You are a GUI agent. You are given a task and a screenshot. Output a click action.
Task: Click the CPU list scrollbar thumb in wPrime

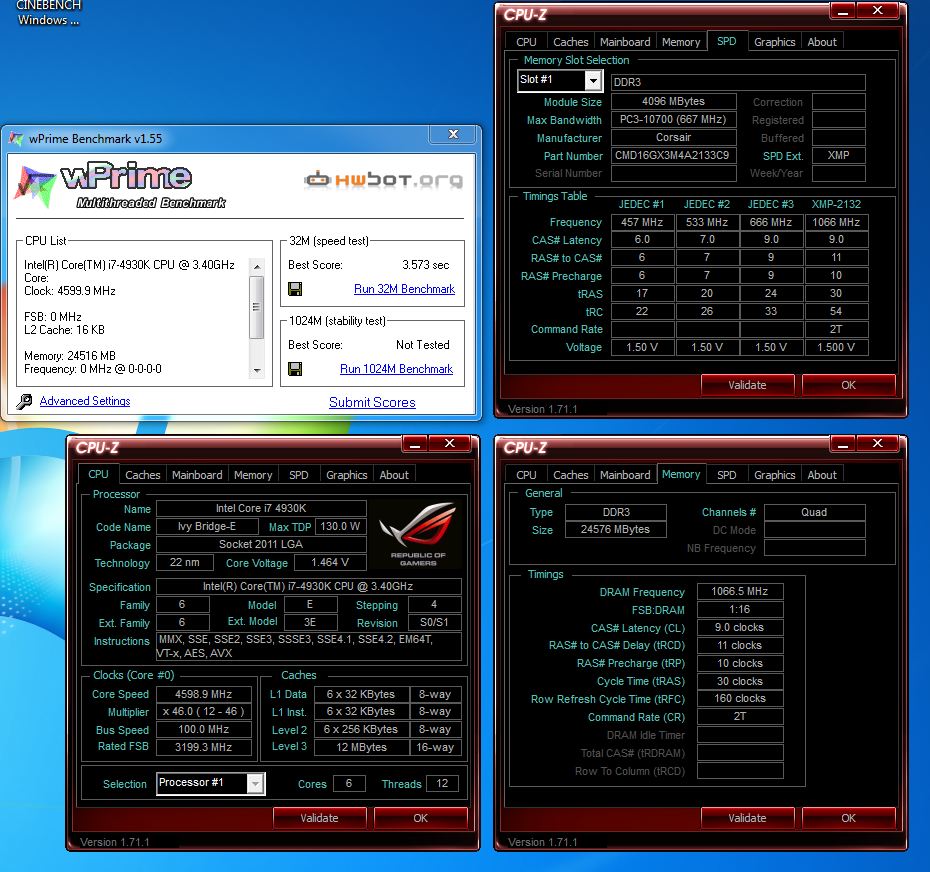coord(257,307)
